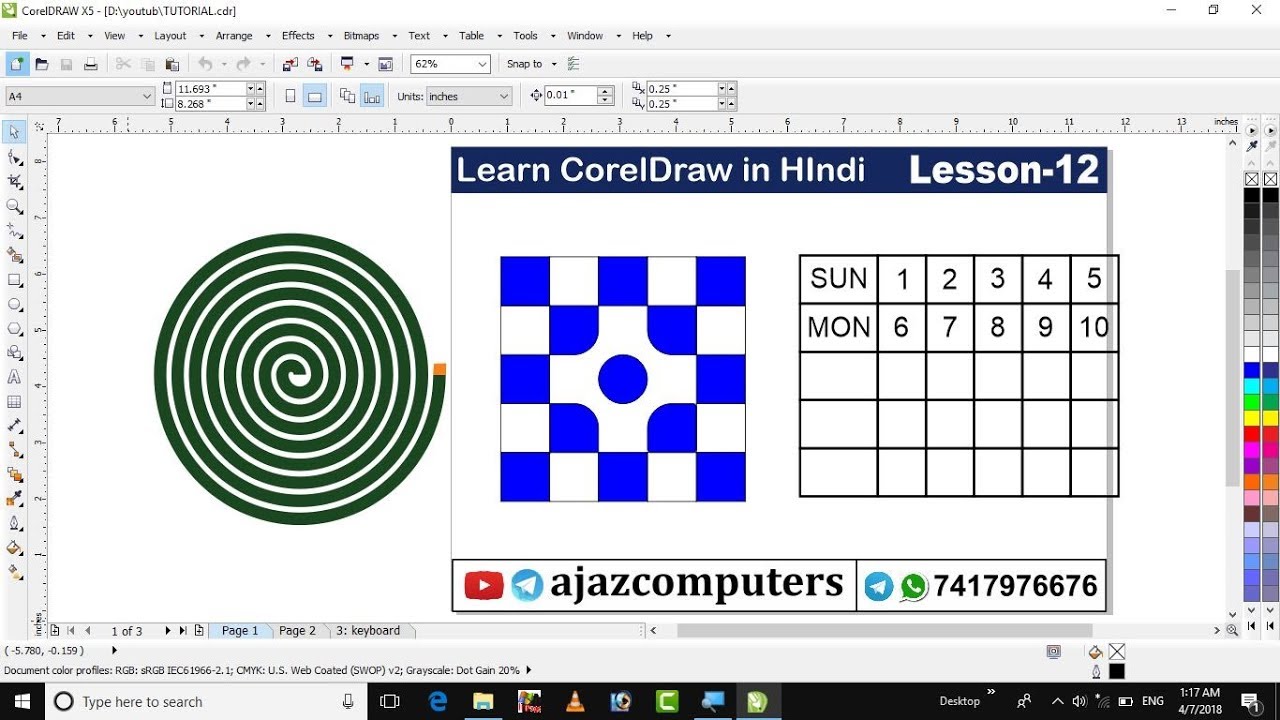Screen dimensions: 1280x720
Task: Click the page width field showing 11.693
Action: 210,89
